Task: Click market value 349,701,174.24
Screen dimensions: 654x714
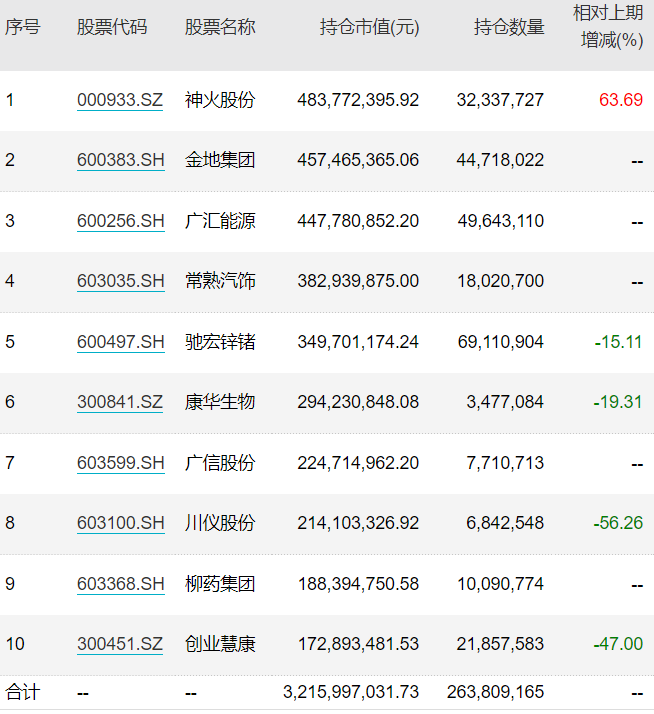Action: [x=358, y=342]
